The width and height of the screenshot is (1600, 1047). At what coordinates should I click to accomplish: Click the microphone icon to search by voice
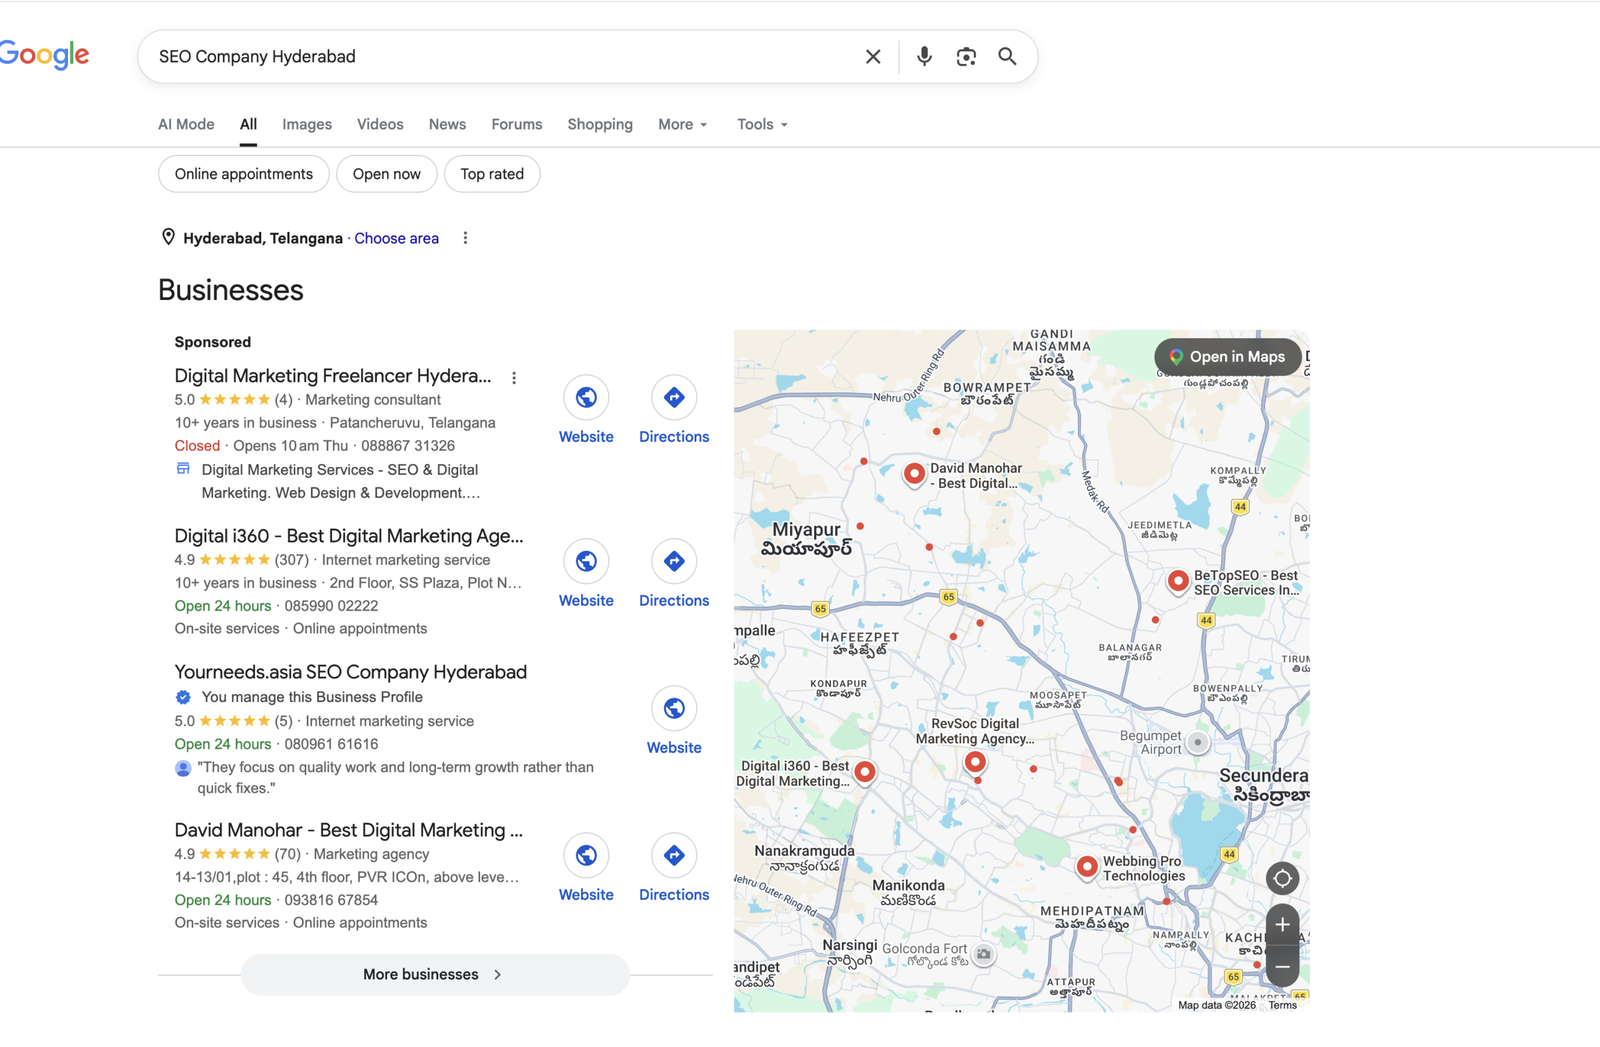[923, 56]
